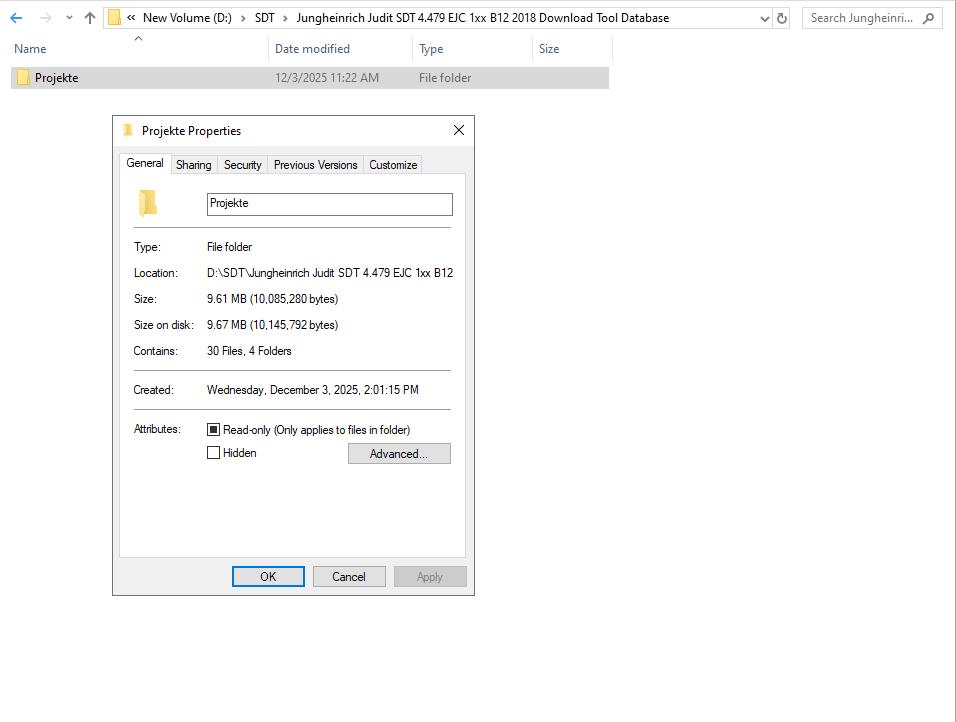Select SDT breadcrumb in address bar
The image size is (956, 722).
click(265, 18)
